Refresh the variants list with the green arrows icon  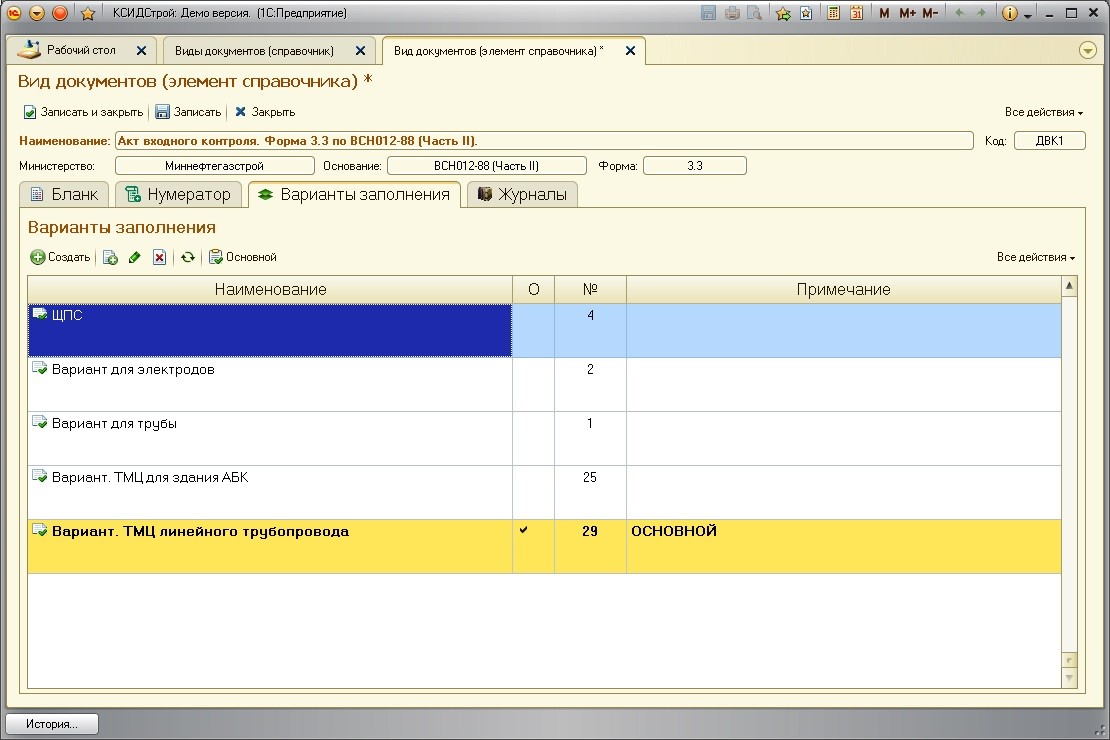[x=187, y=258]
